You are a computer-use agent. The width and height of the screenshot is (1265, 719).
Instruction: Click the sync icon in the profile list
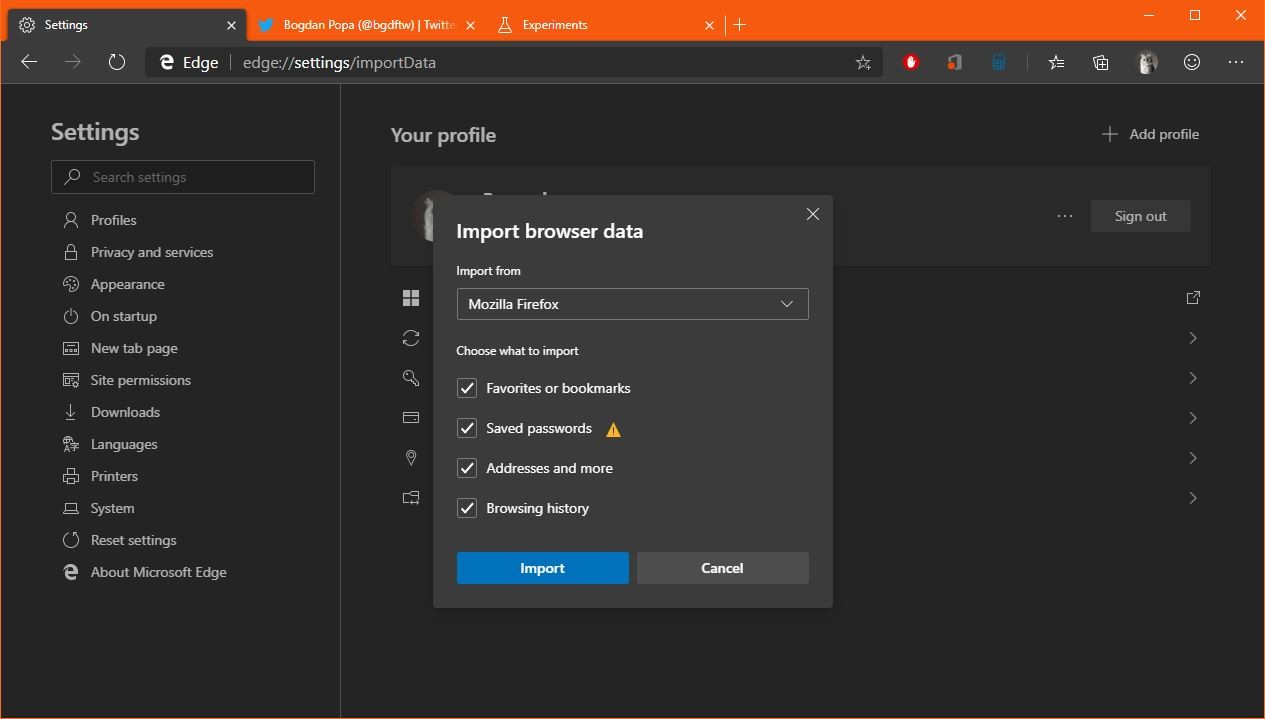[411, 338]
